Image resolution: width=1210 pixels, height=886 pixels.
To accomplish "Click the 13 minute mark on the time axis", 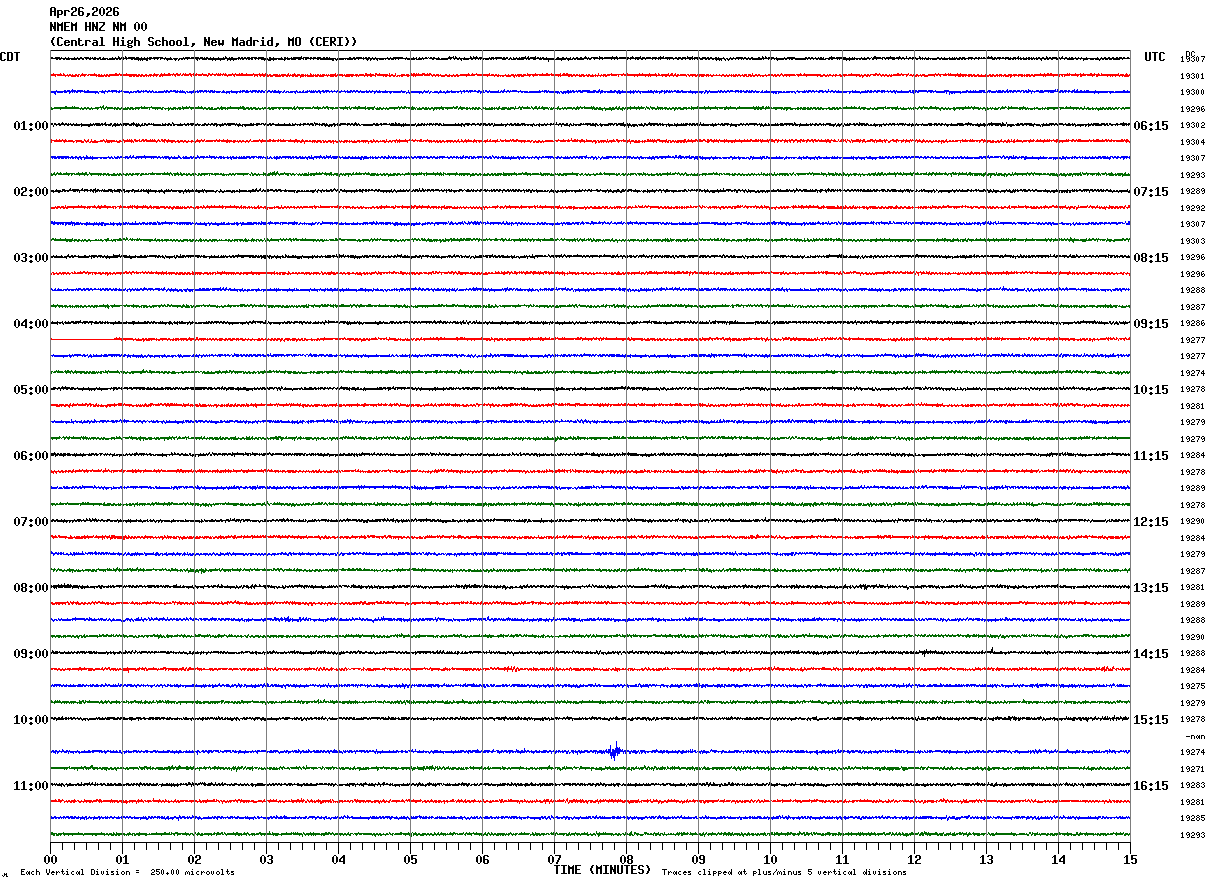I will point(986,859).
